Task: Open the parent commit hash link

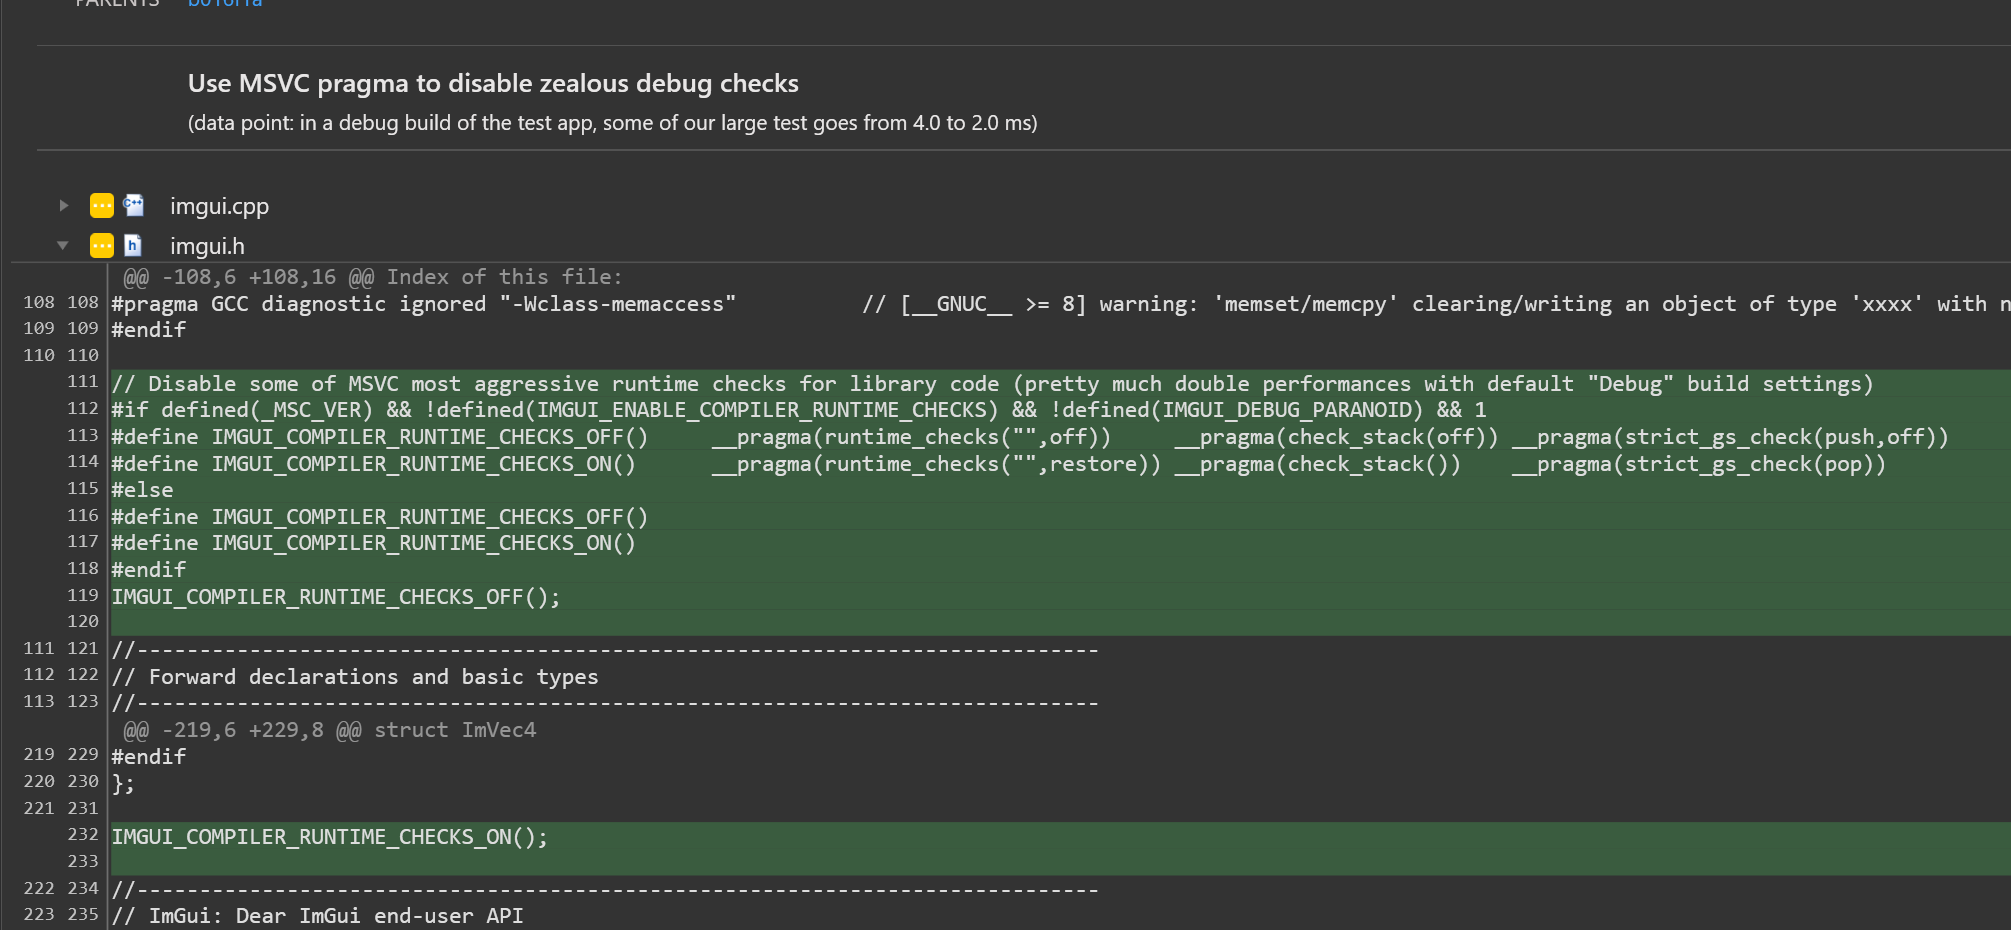Action: [225, 3]
